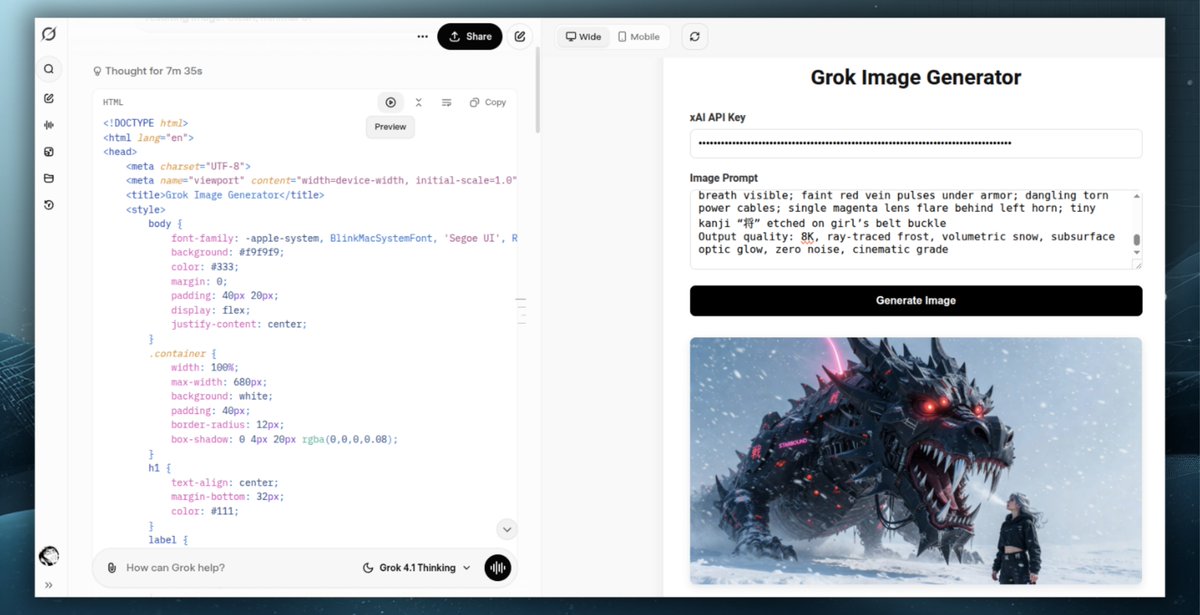Switch preview to Mobile view
The height and width of the screenshot is (615, 1200).
tap(639, 37)
